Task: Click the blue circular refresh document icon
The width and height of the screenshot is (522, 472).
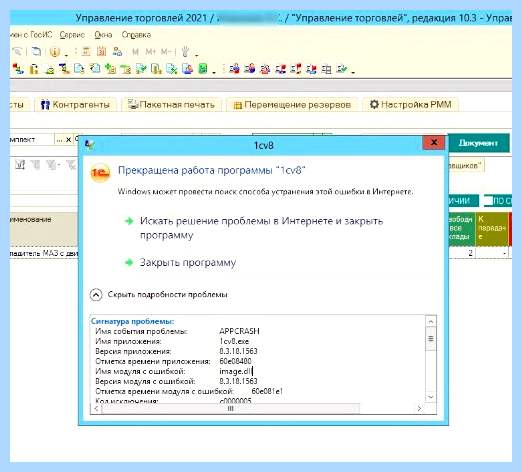Action: (95, 69)
